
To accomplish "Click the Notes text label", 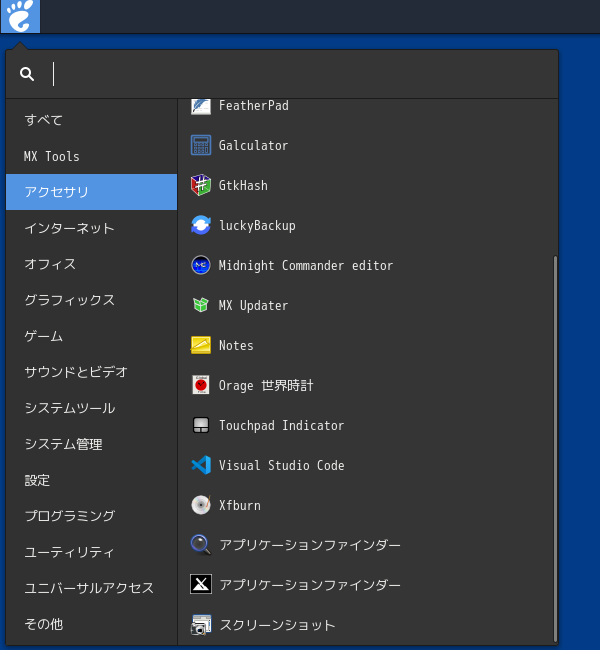I will [236, 345].
